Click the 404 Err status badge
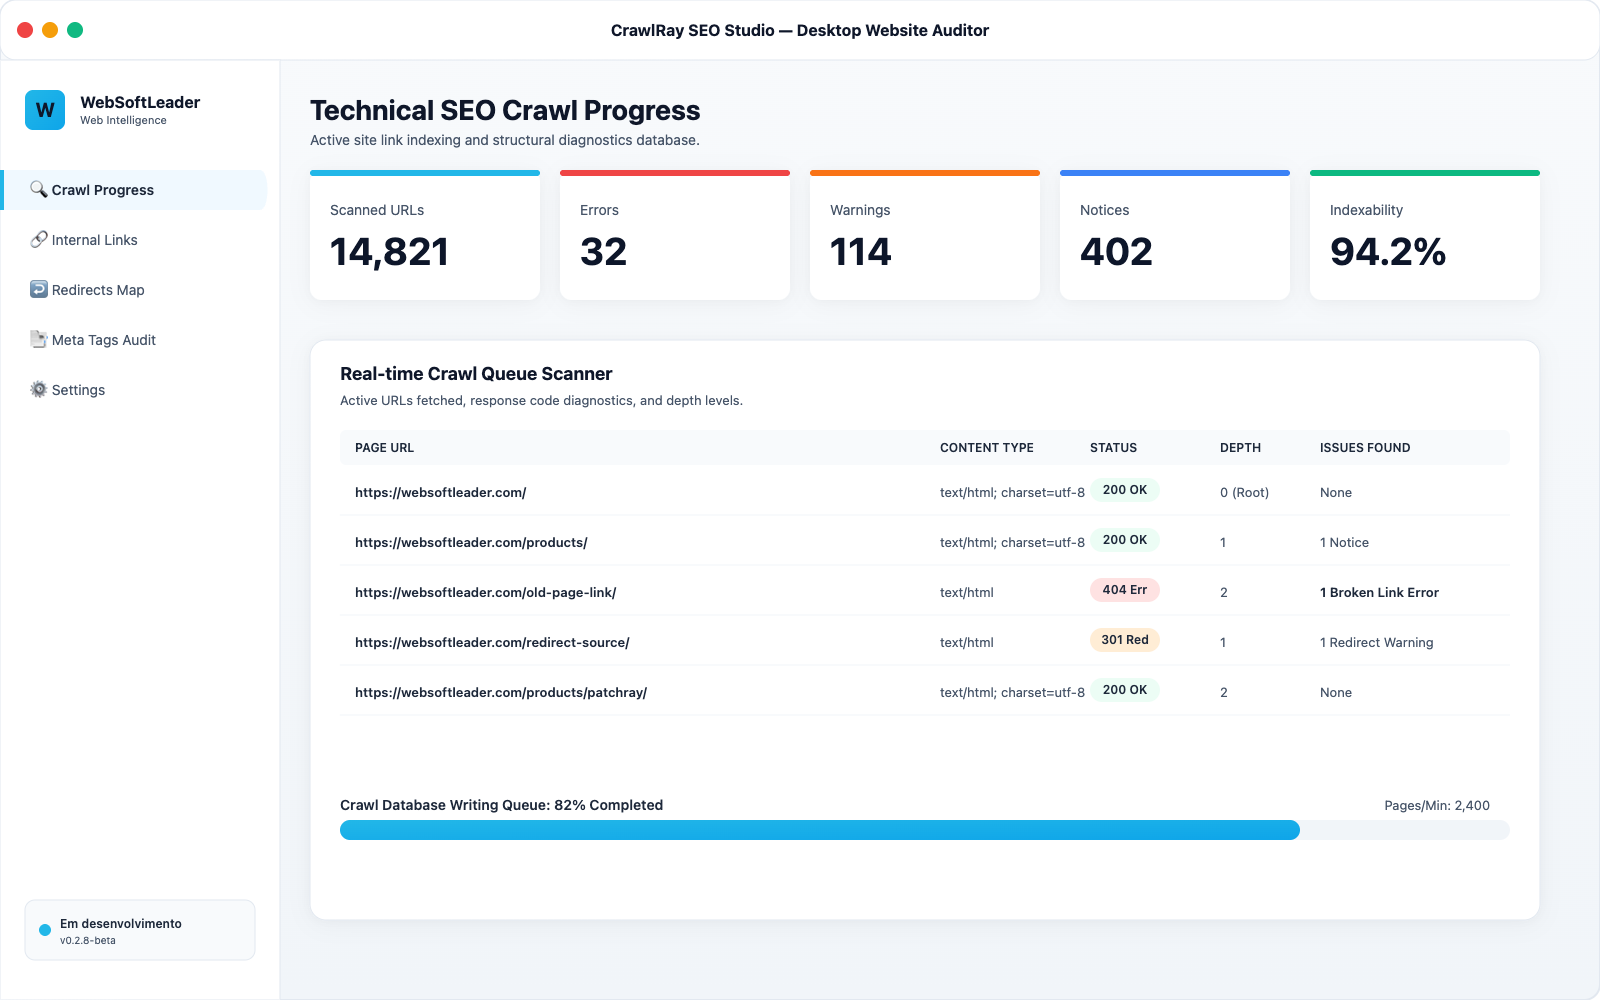The height and width of the screenshot is (1000, 1600). [x=1125, y=590]
